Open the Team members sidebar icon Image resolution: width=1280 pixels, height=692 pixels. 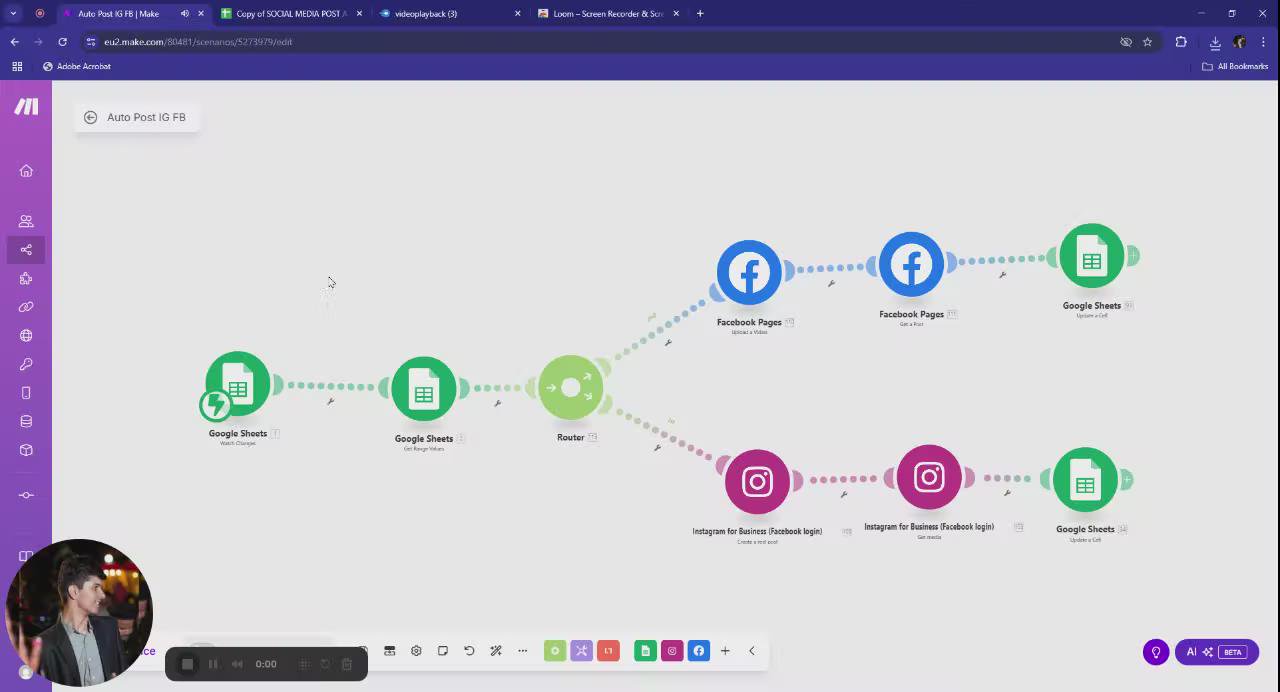click(x=26, y=221)
